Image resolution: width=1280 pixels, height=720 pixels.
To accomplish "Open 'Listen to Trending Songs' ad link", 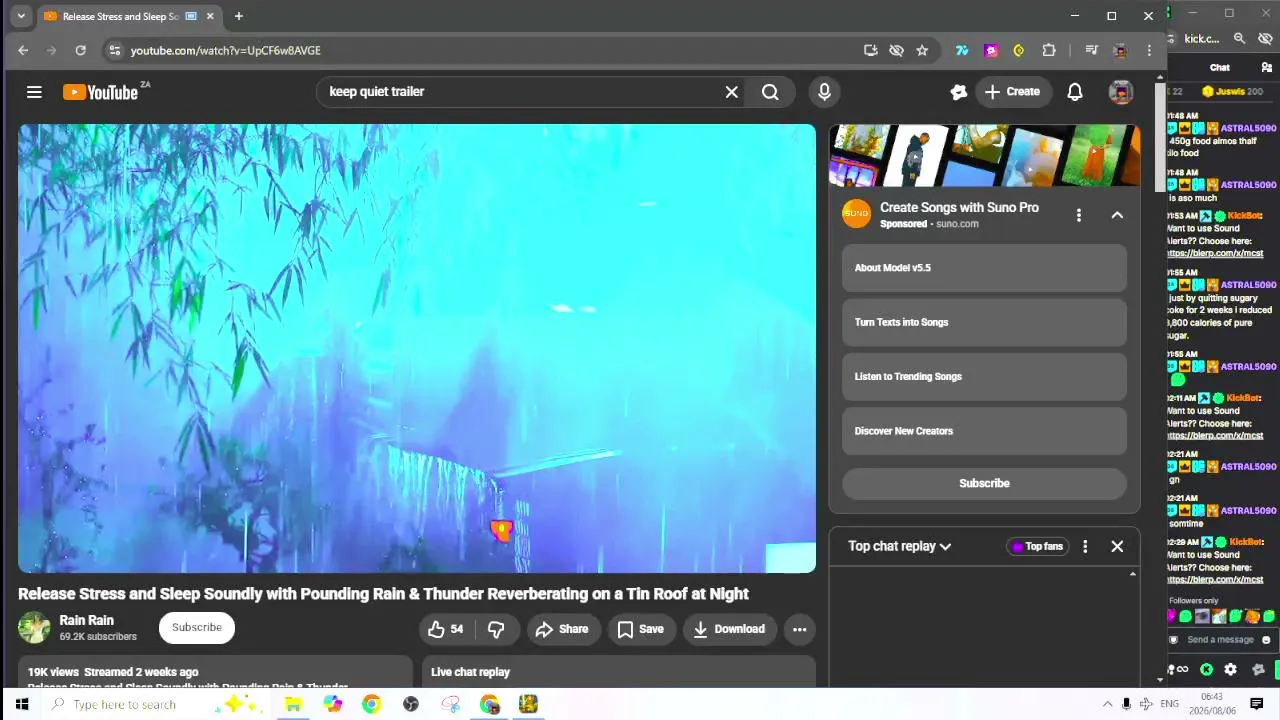I will (984, 377).
